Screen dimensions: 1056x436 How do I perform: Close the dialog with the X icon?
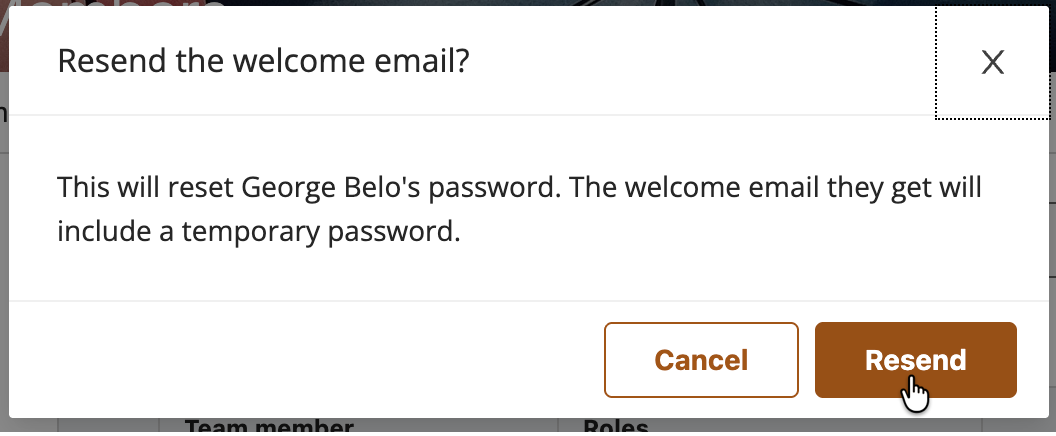992,63
